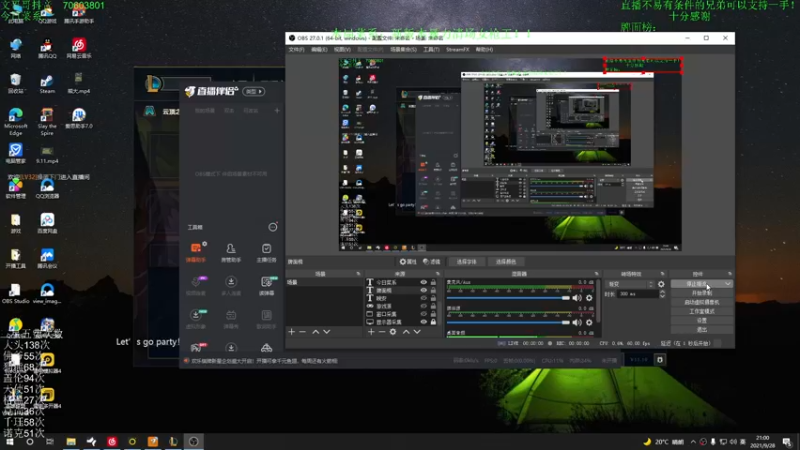Image resolution: width=800 pixels, height=450 pixels.
Task: Toggle visibility of 窗口采集 source
Action: [423, 314]
